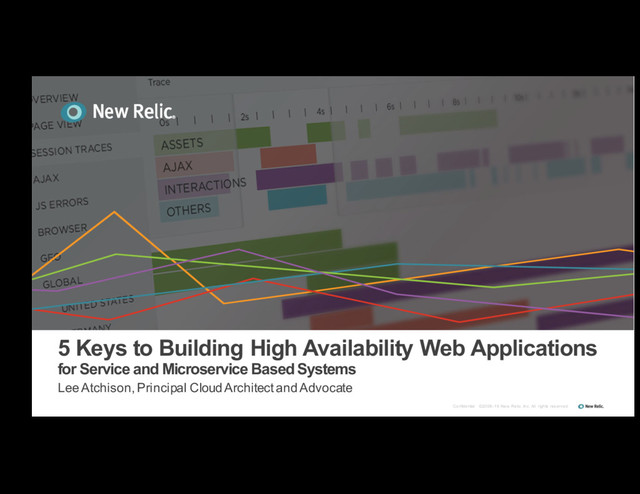Click 'JS ERRORS' in the background sidebar
The width and height of the screenshot is (640, 494).
(x=62, y=203)
